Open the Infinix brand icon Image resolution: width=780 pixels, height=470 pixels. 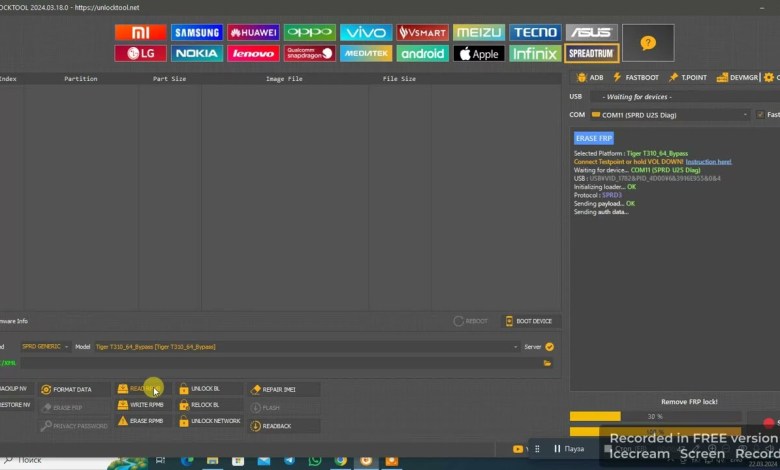point(535,54)
